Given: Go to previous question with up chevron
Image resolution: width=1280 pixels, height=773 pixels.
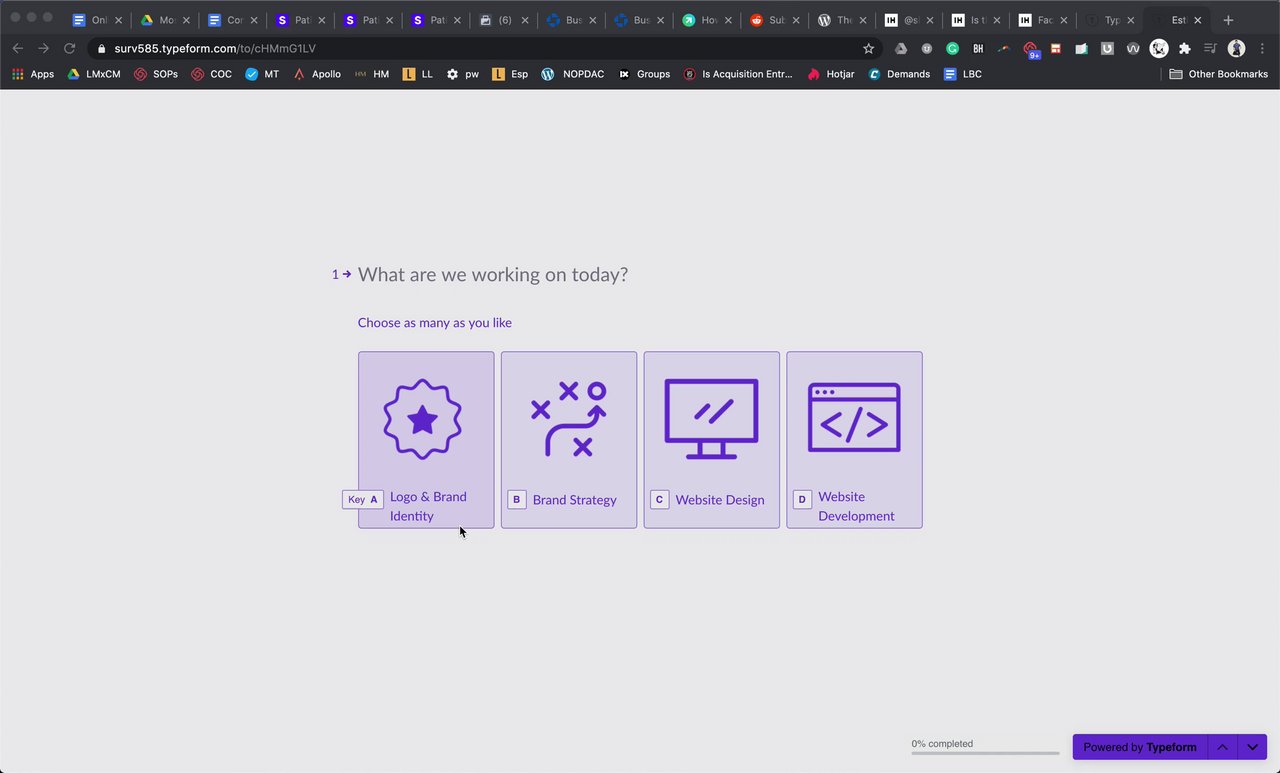Looking at the screenshot, I should click(1222, 747).
